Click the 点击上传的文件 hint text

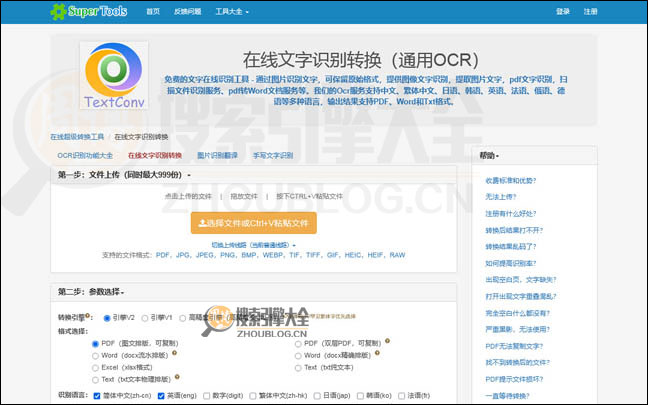pos(188,196)
